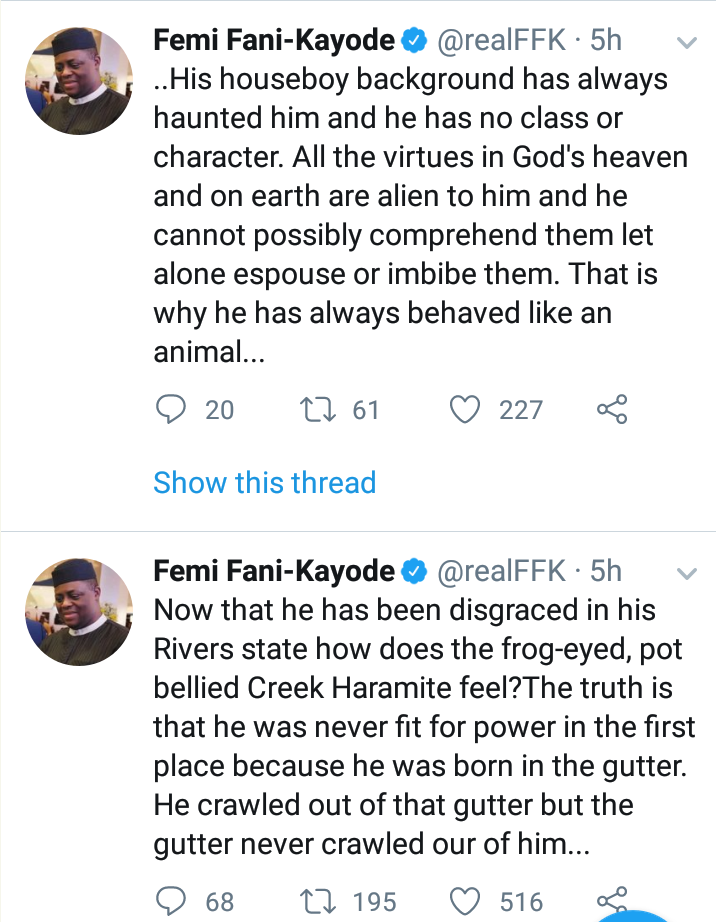Image resolution: width=716 pixels, height=922 pixels.
Task: Reply to the Rivers state tweet
Action: click(173, 899)
